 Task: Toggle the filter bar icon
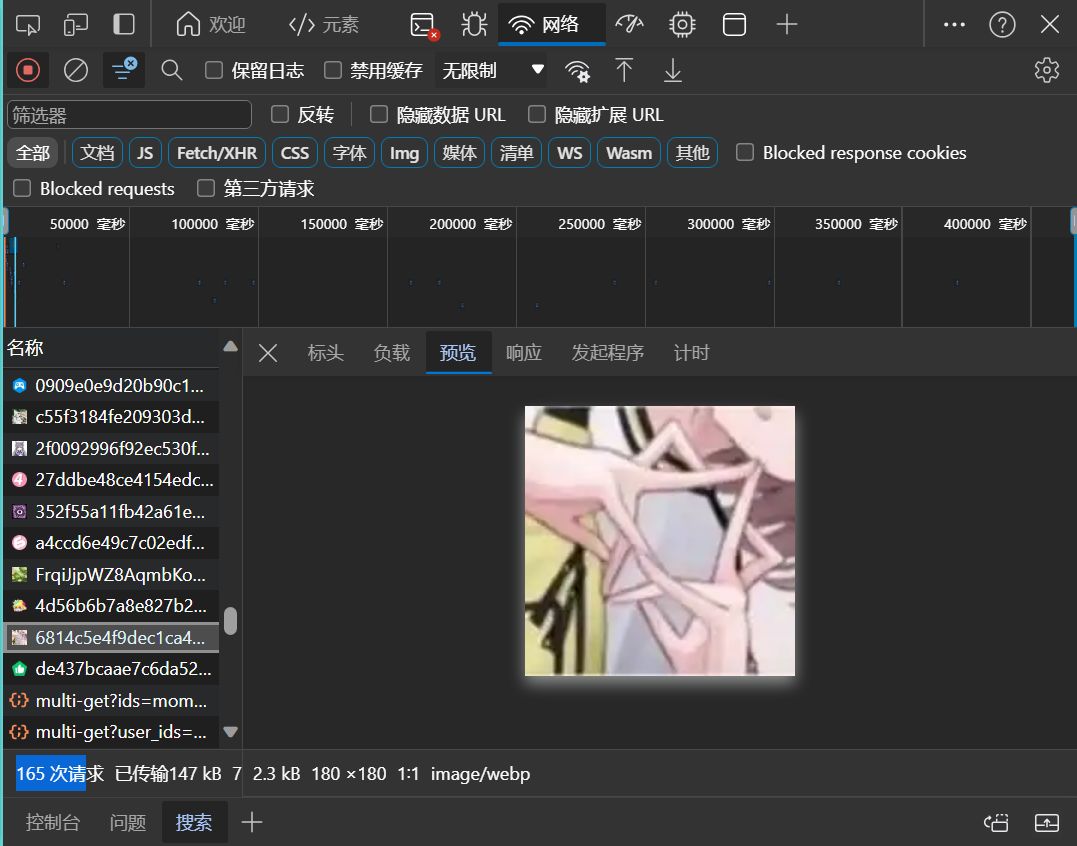(x=124, y=70)
